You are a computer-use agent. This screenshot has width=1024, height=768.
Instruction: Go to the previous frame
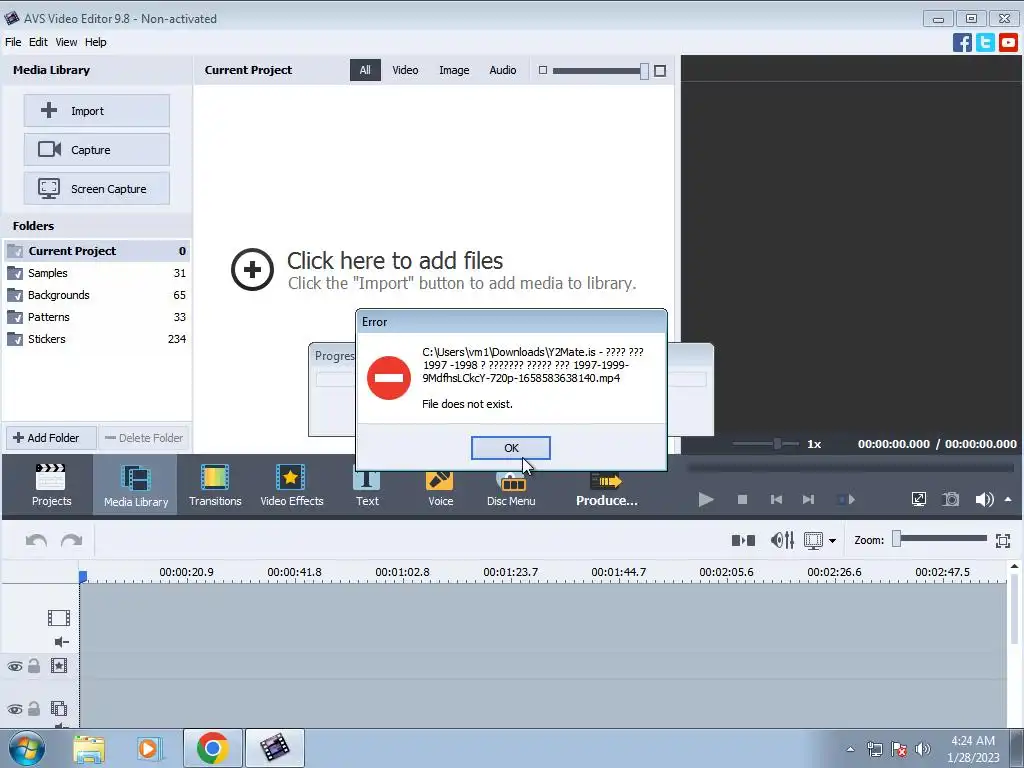click(x=776, y=500)
